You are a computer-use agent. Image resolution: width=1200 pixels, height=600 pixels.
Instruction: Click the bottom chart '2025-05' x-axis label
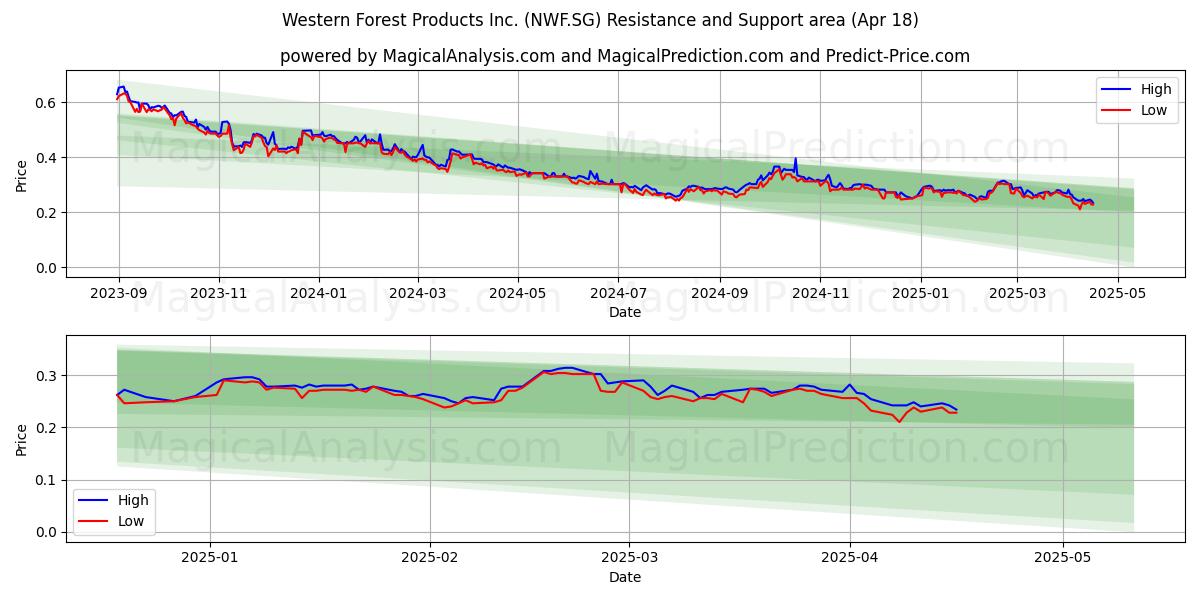(x=1063, y=558)
